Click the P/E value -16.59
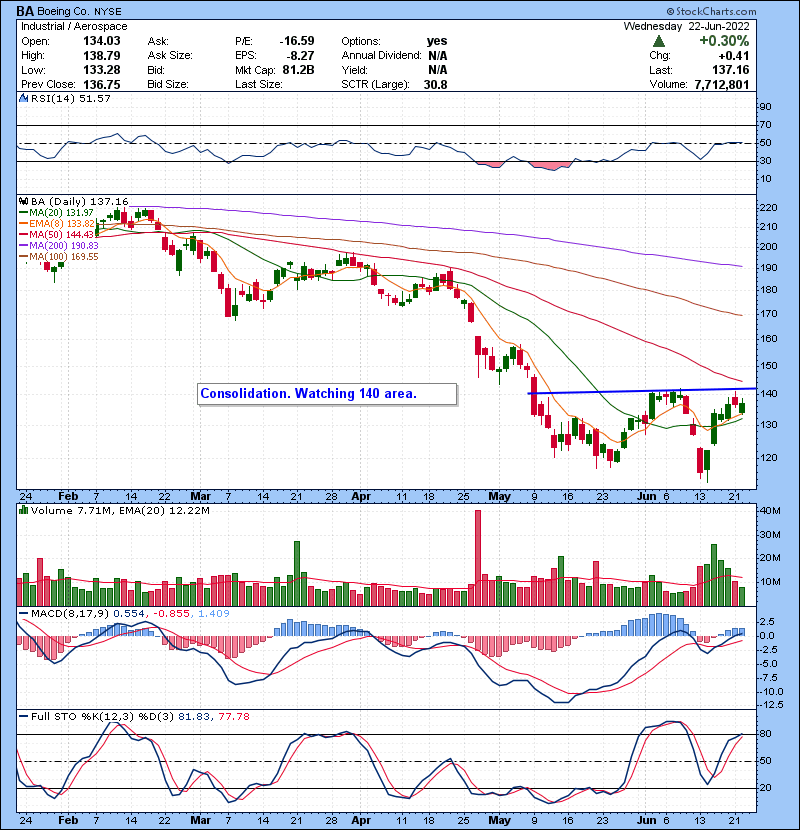Screen dimensions: 800x830 297,41
